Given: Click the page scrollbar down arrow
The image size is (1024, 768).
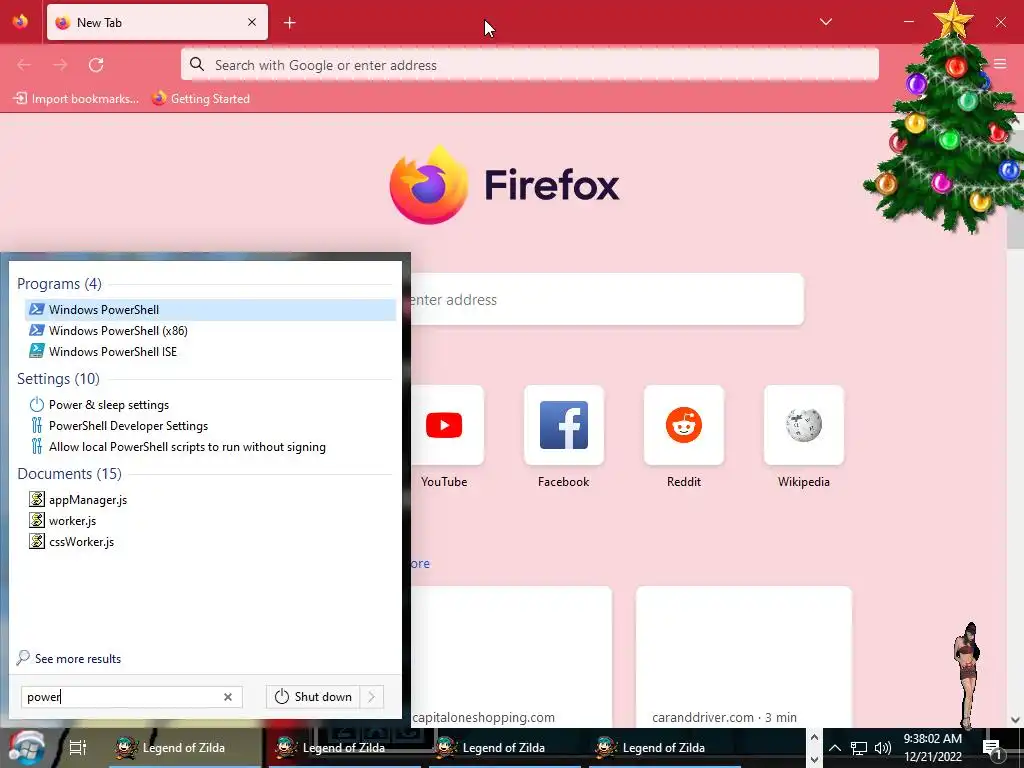Looking at the screenshot, I should point(1015,719).
